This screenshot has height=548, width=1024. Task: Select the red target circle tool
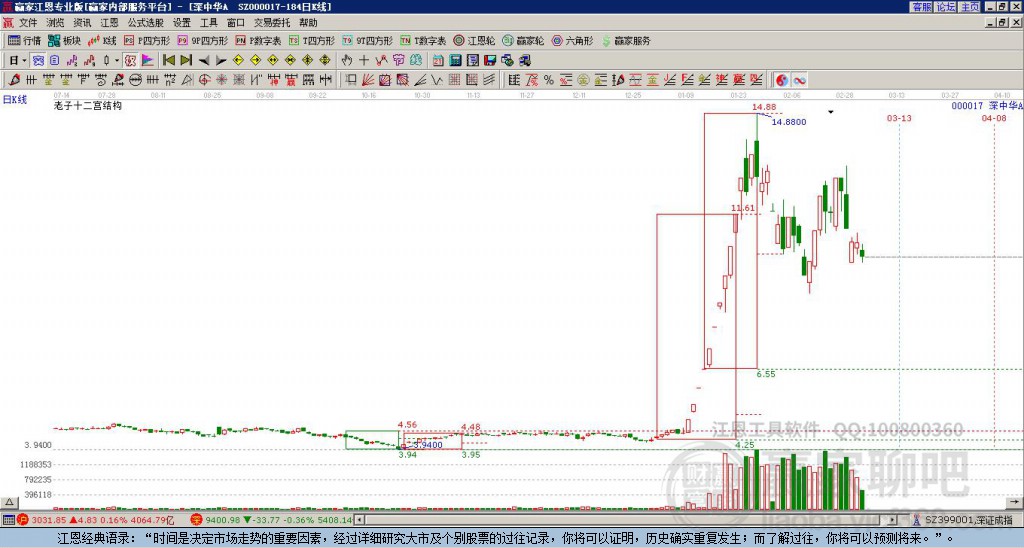pos(204,80)
